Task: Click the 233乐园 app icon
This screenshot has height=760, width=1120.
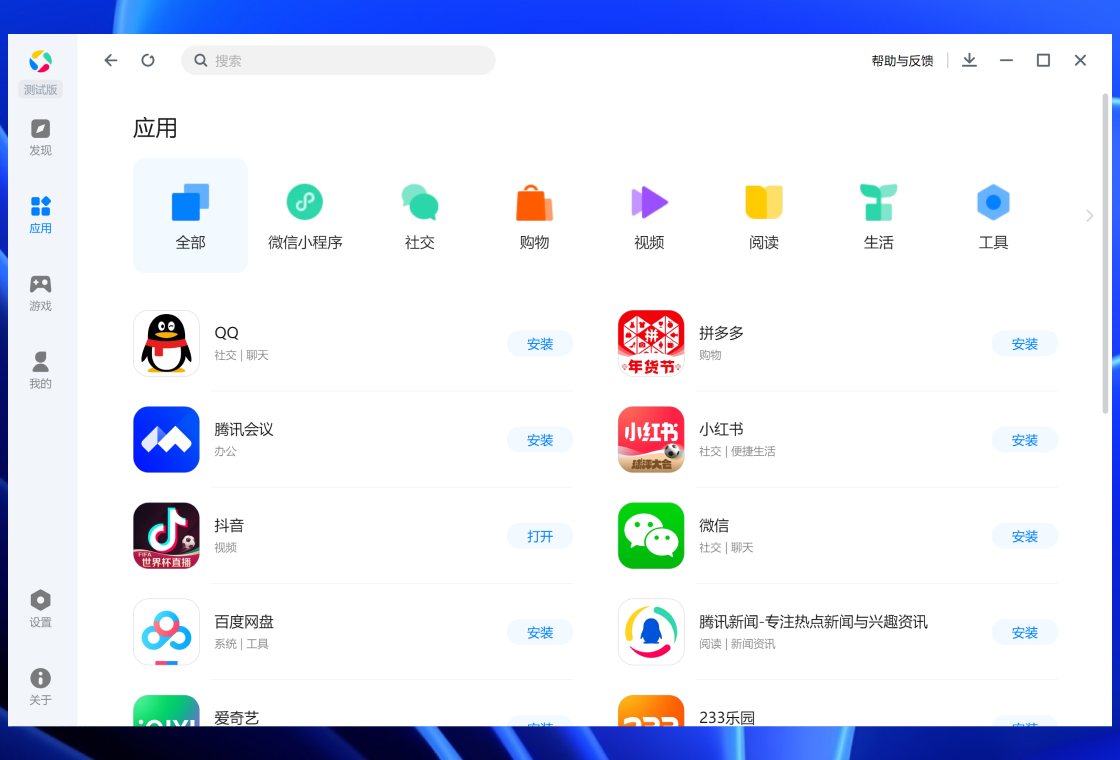Action: 651,711
